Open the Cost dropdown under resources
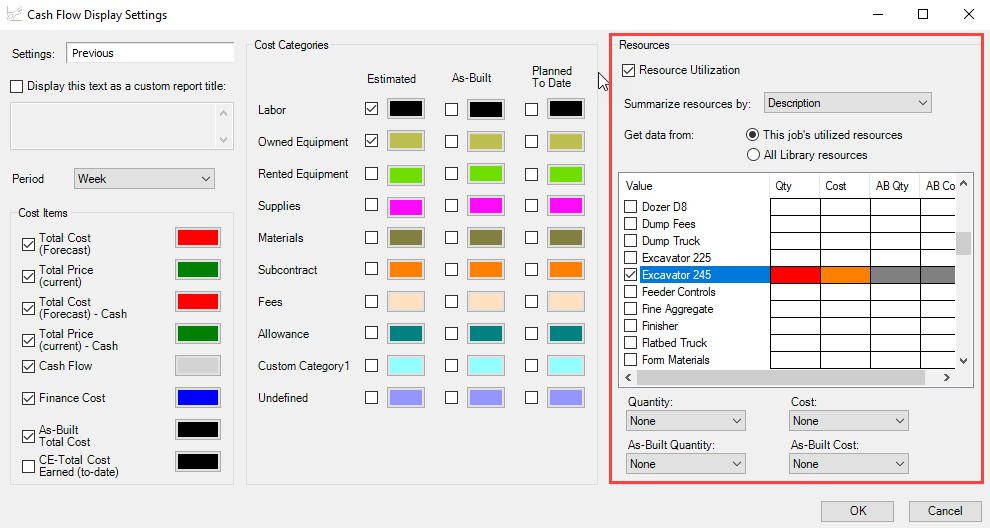This screenshot has width=990, height=528. click(x=848, y=421)
